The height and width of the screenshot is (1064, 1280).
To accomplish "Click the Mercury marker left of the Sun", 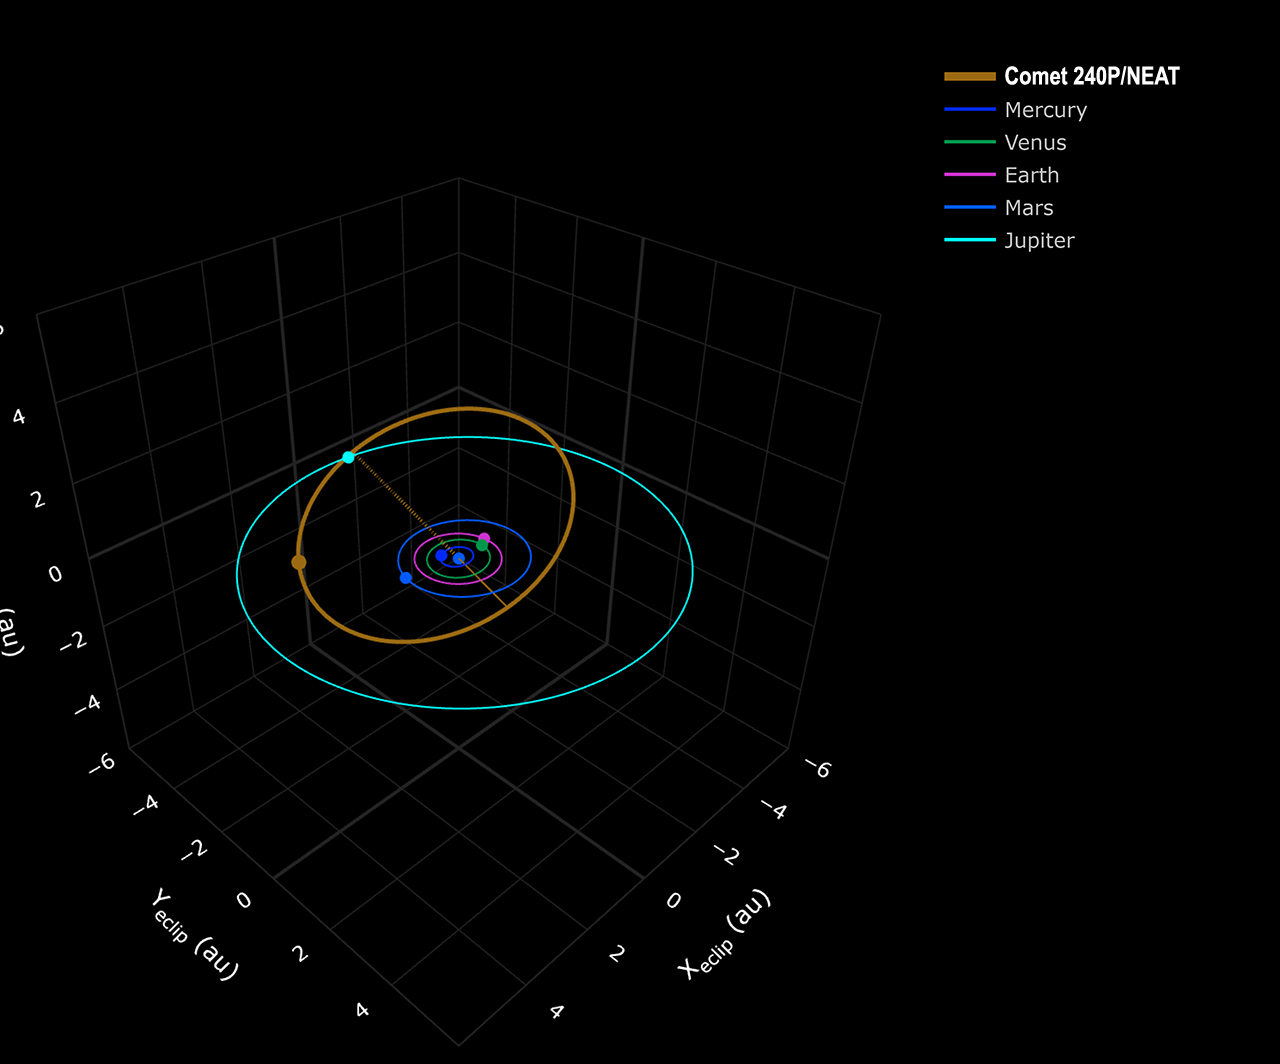I will [441, 555].
